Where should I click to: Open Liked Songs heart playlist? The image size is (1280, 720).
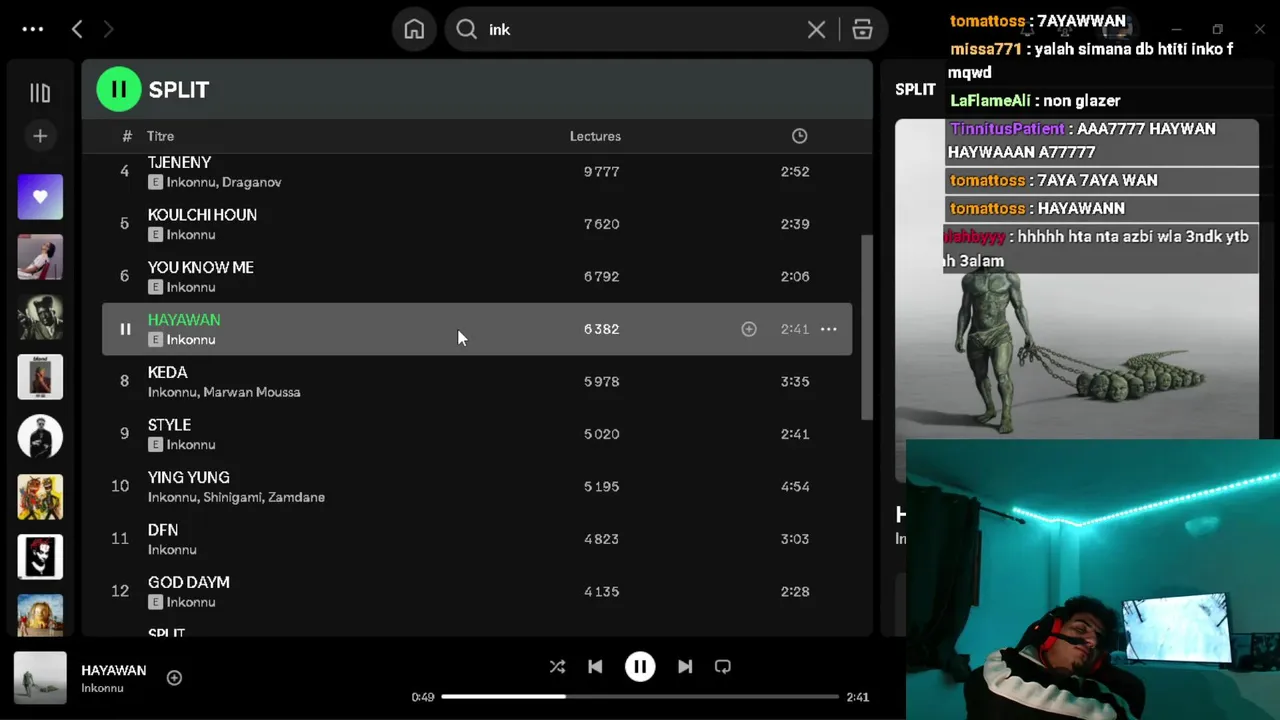[x=40, y=197]
